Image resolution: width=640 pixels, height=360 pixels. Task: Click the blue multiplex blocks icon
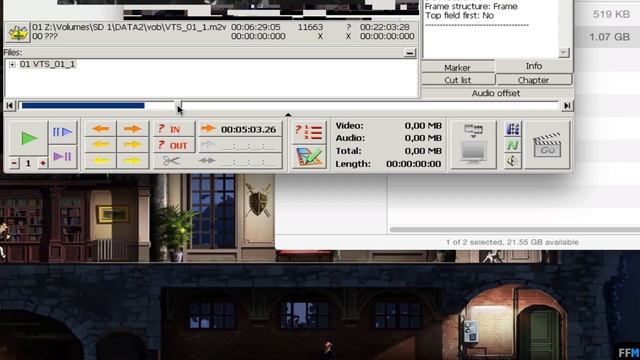click(x=513, y=129)
